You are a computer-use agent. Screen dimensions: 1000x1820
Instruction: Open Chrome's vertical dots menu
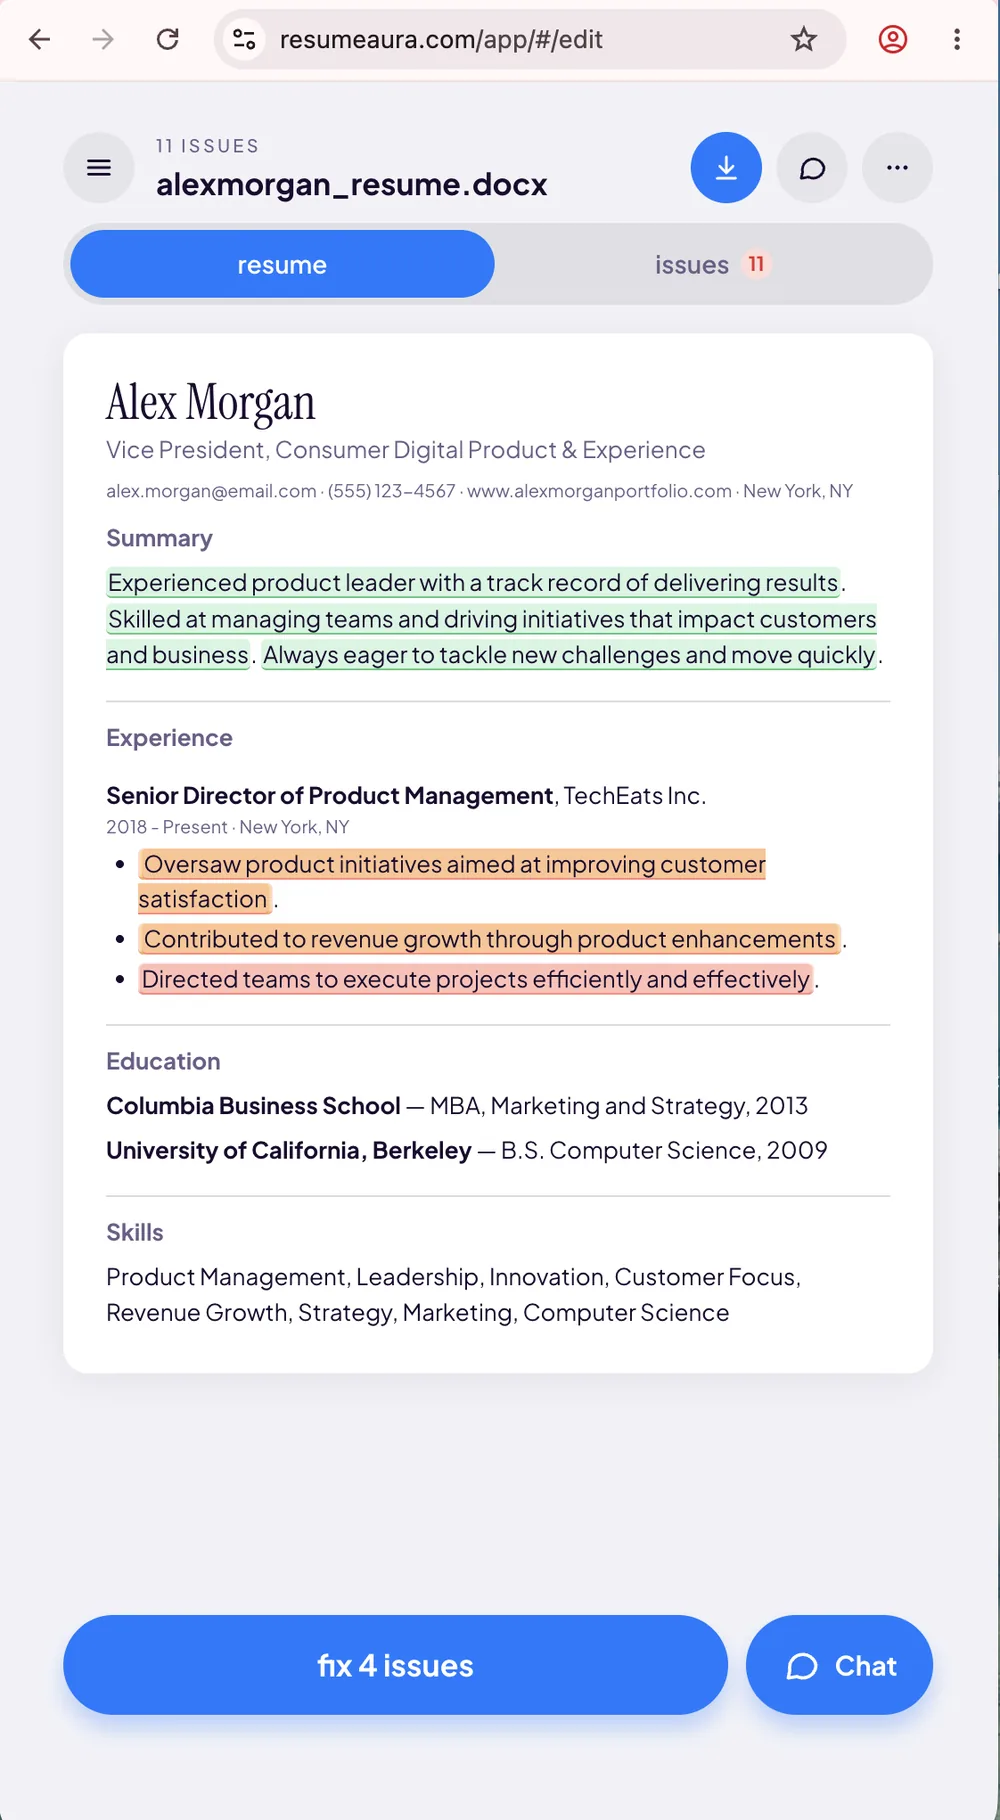(x=957, y=39)
